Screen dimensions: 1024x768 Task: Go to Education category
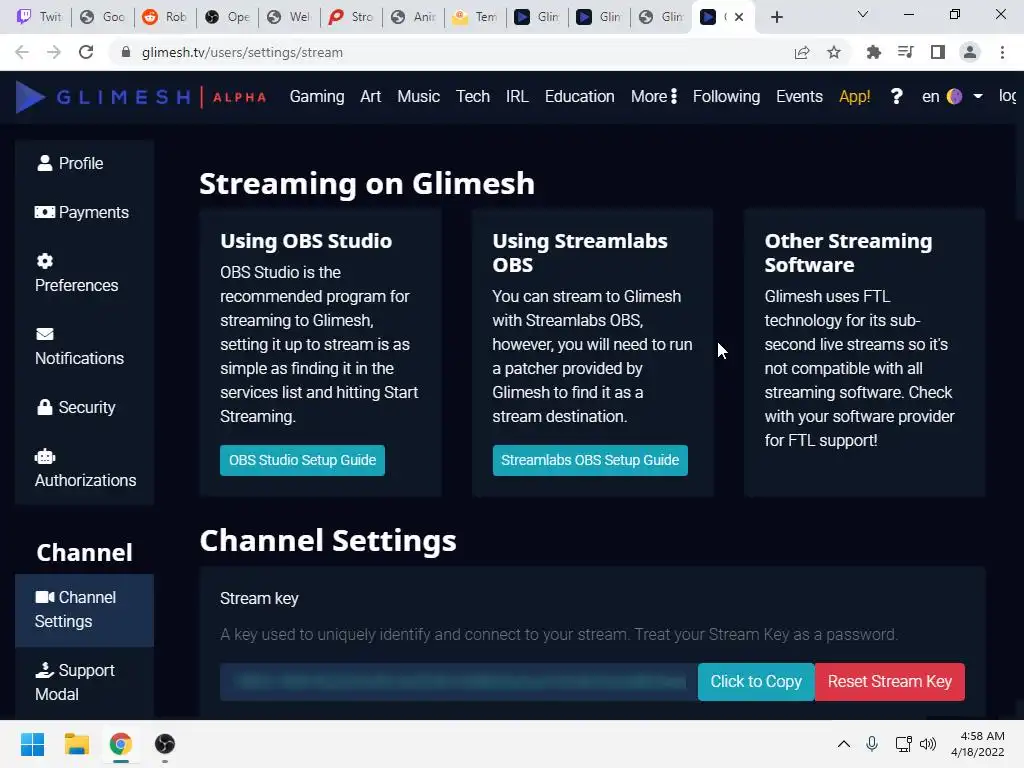pyautogui.click(x=579, y=97)
